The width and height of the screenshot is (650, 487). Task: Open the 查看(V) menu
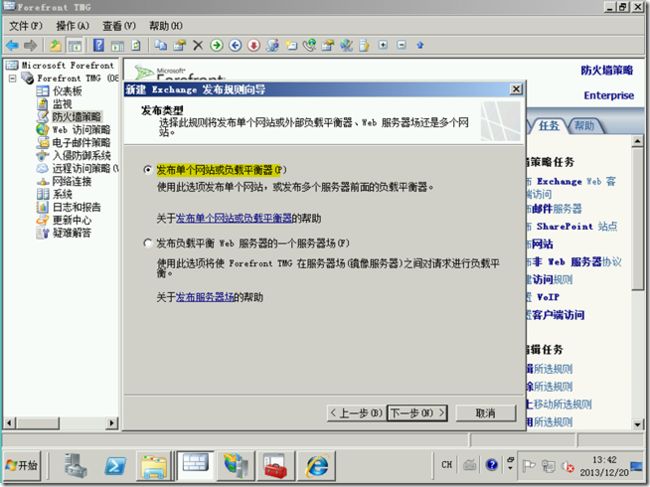(119, 26)
